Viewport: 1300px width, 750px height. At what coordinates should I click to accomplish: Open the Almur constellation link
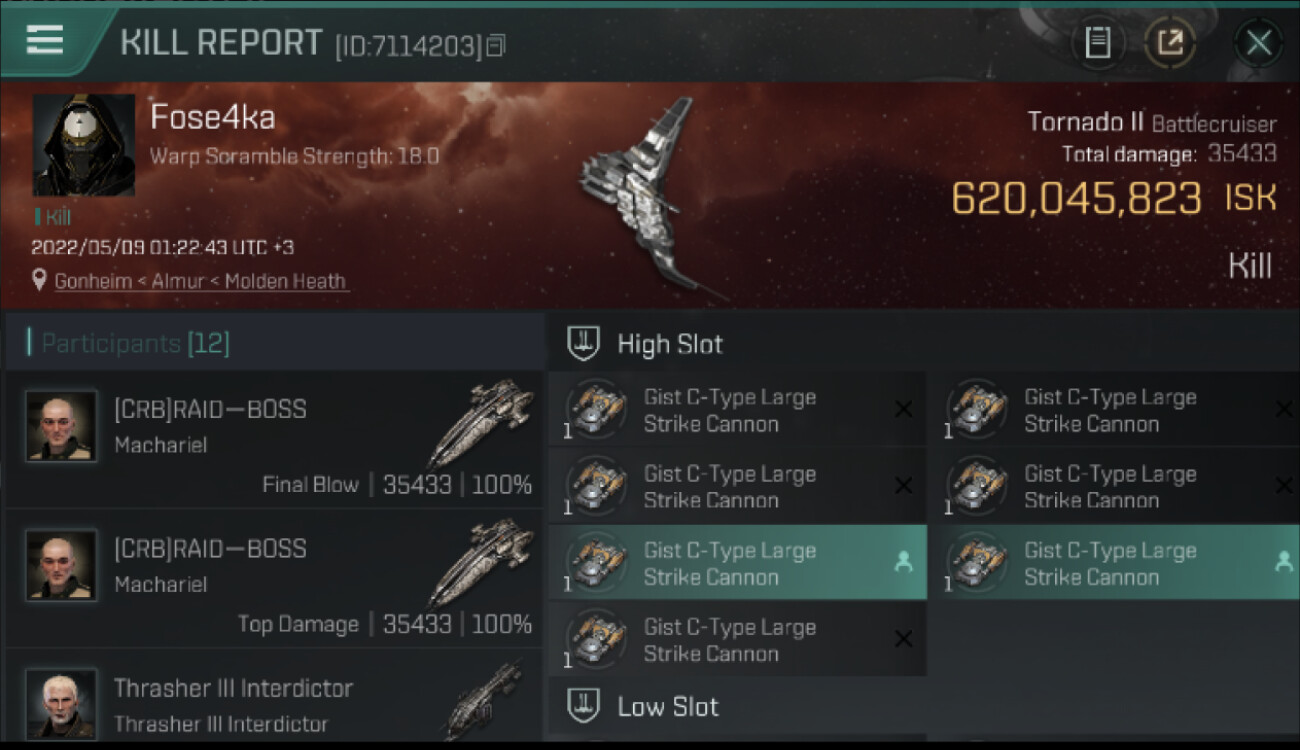coord(181,281)
